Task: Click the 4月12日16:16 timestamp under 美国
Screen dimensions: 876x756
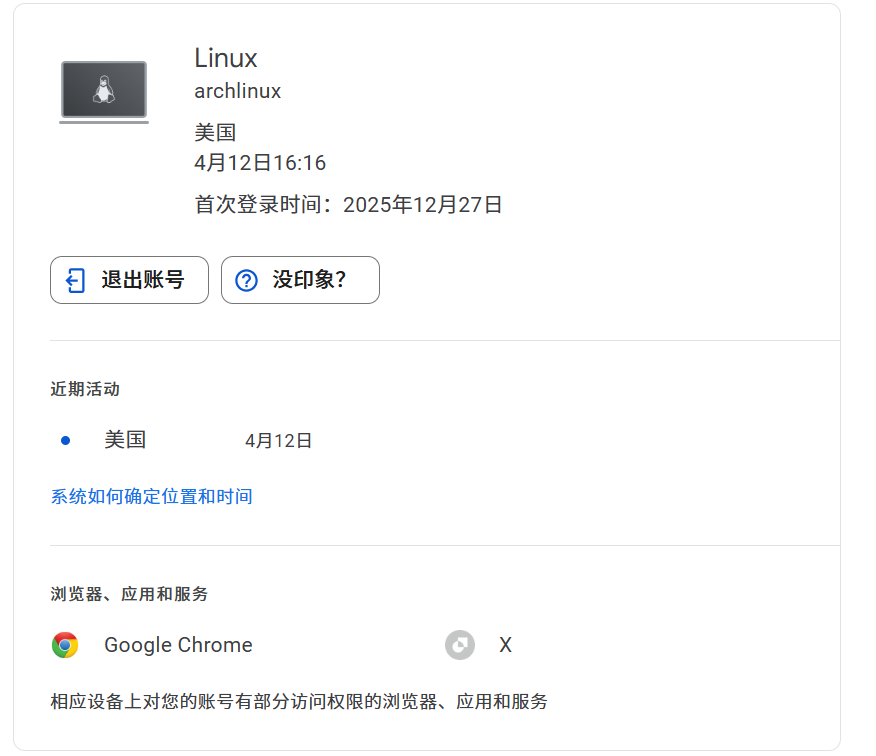Action: [x=261, y=162]
